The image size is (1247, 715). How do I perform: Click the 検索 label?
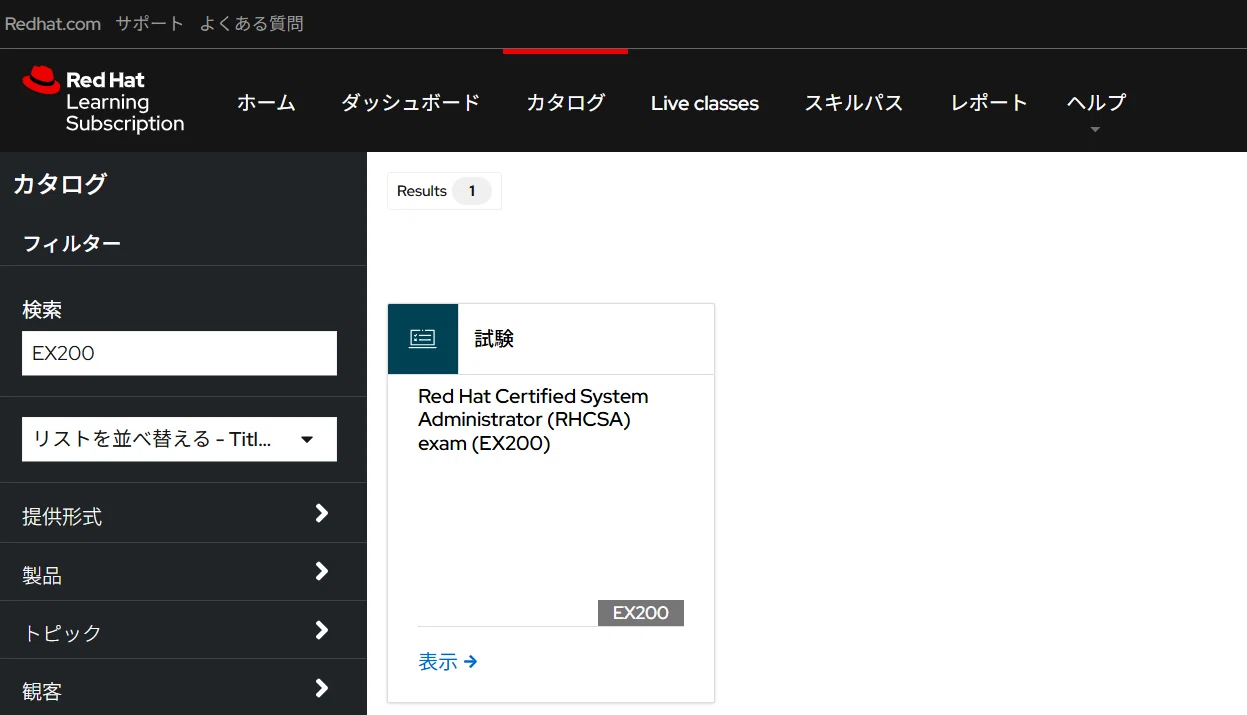pos(42,310)
